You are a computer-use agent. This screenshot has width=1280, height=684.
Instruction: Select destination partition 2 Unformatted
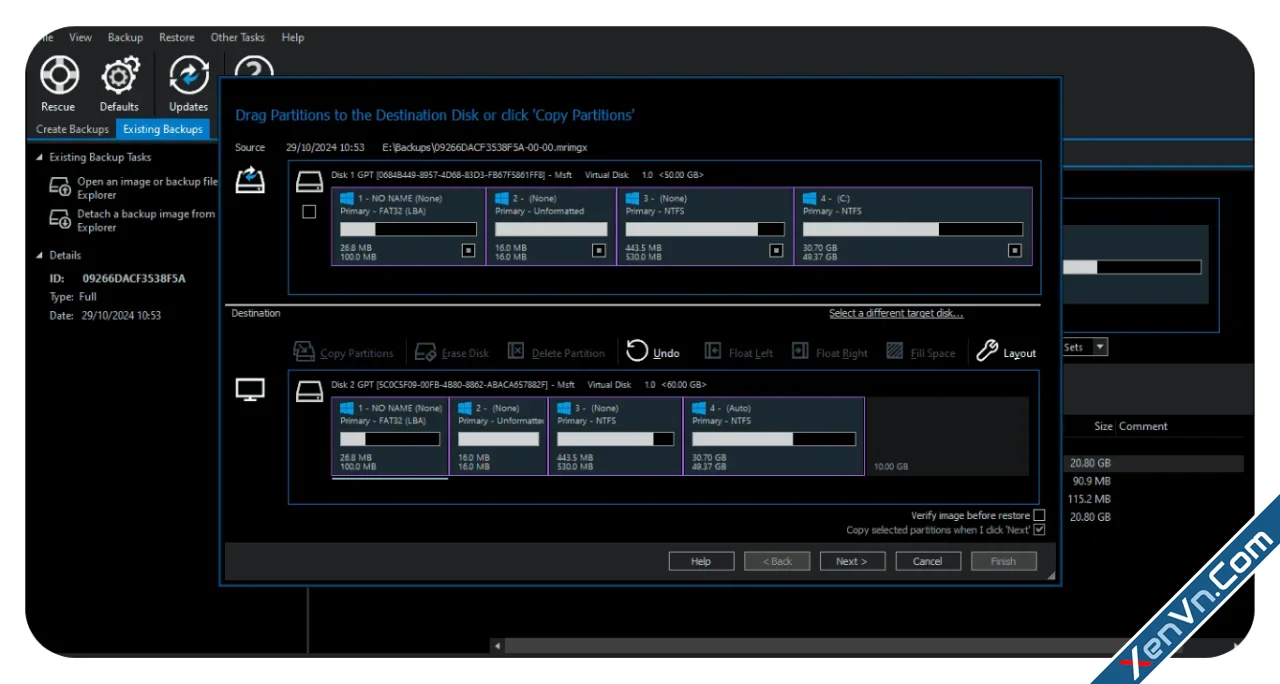498,437
